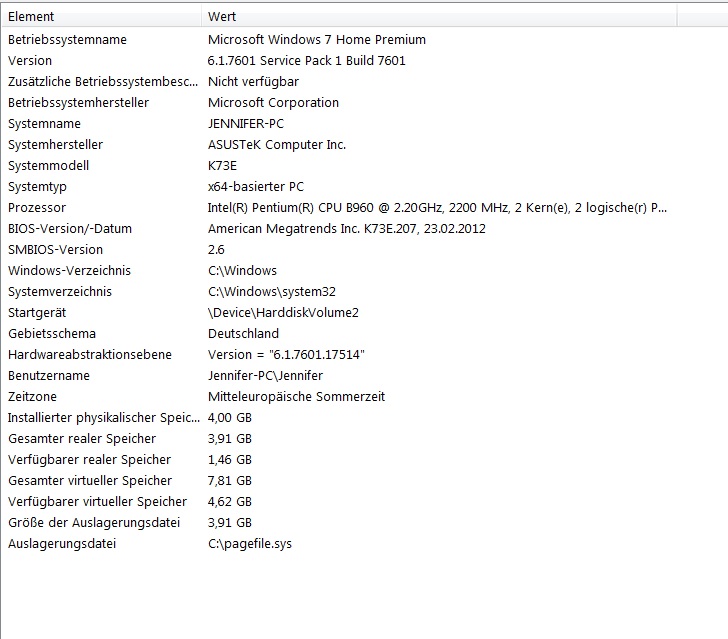Select the Systemname row label
The height and width of the screenshot is (639, 728).
coord(44,124)
